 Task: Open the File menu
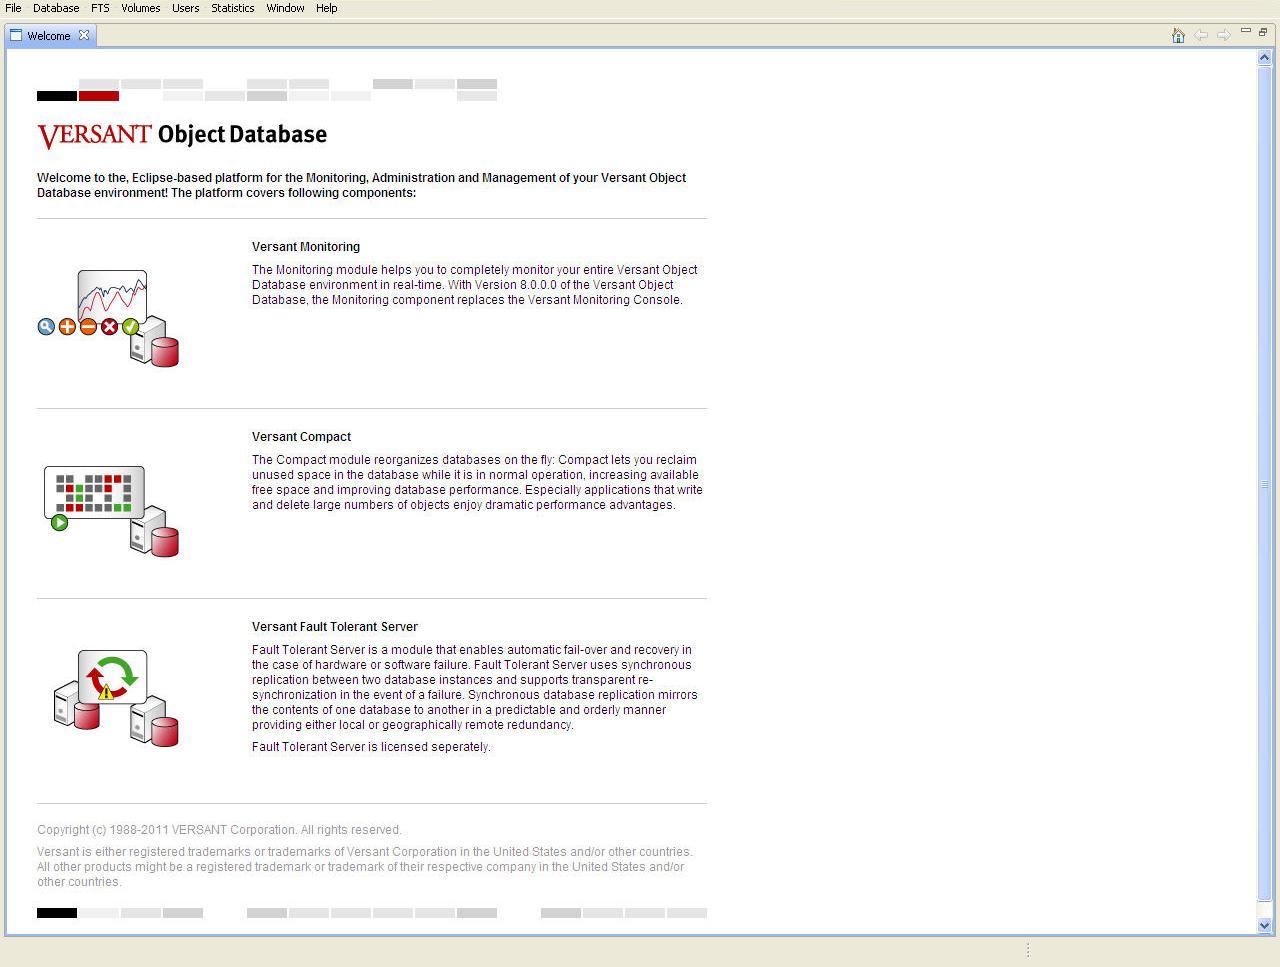coord(13,8)
